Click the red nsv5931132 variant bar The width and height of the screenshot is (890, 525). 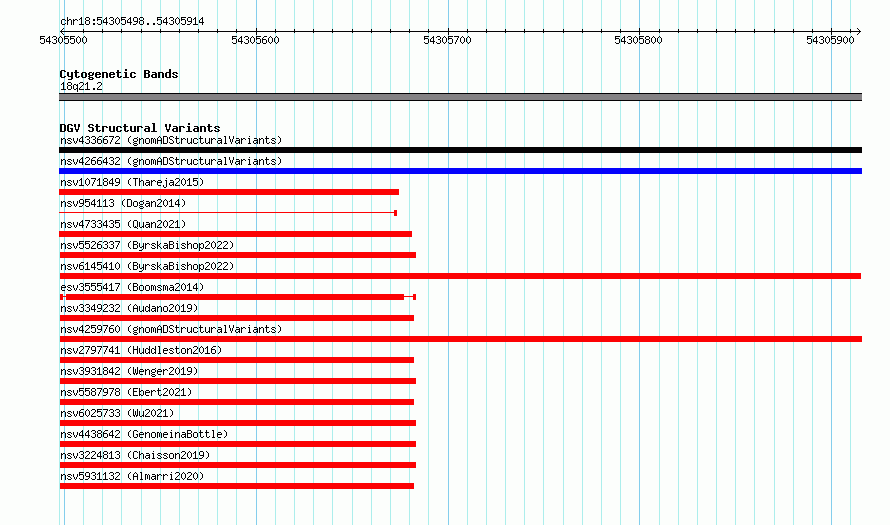click(237, 486)
